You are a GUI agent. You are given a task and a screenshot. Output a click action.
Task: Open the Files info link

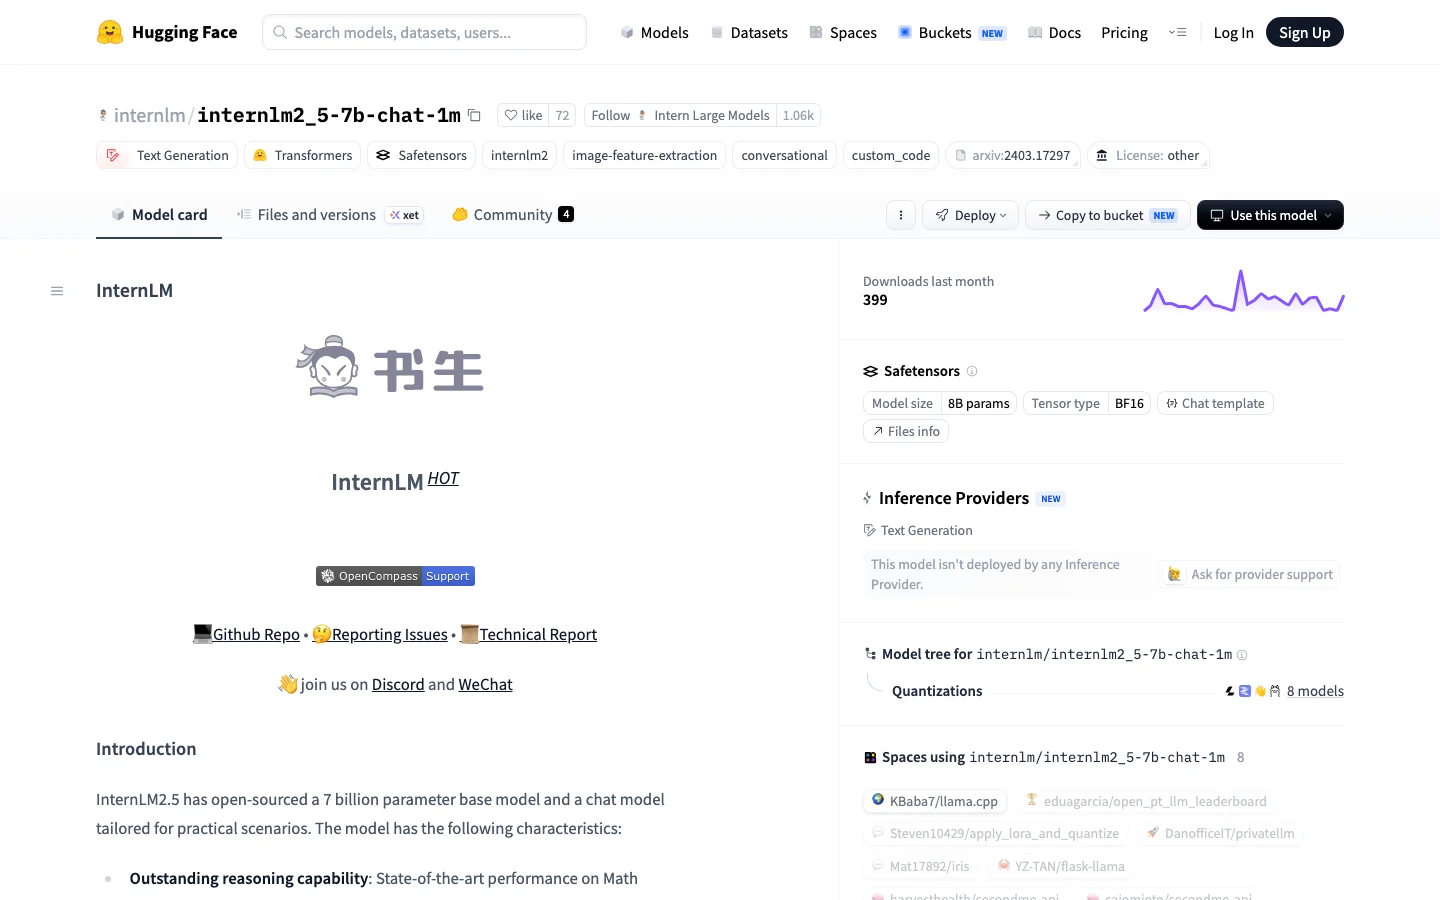[906, 431]
